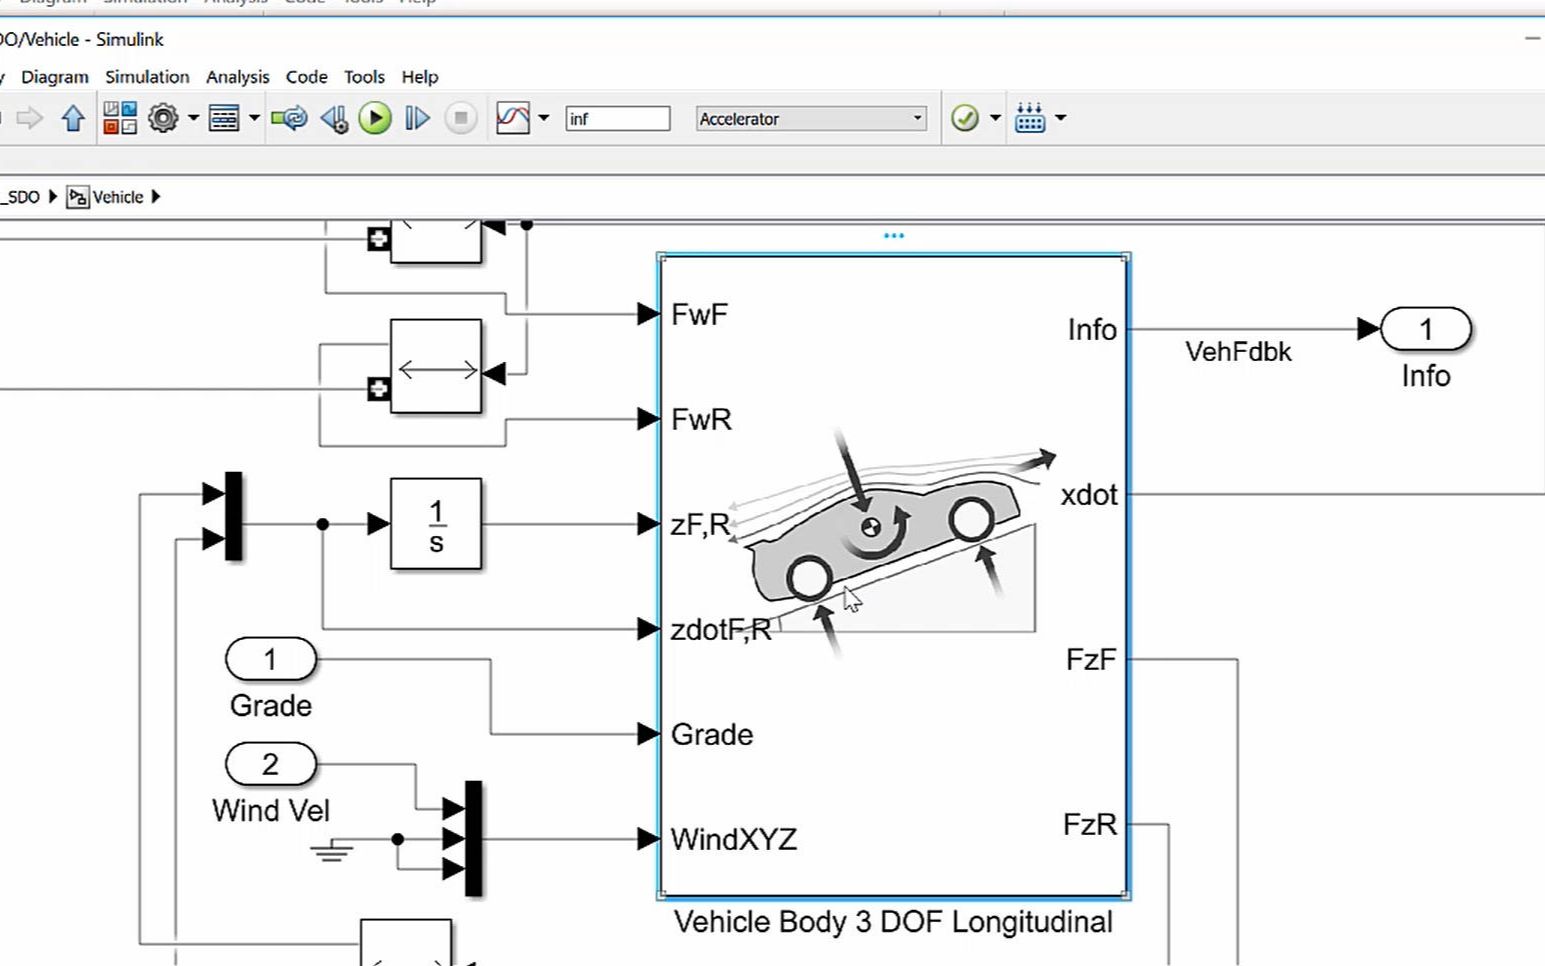Click the Stop simulation button
Image resolution: width=1545 pixels, height=966 pixels.
click(x=461, y=119)
